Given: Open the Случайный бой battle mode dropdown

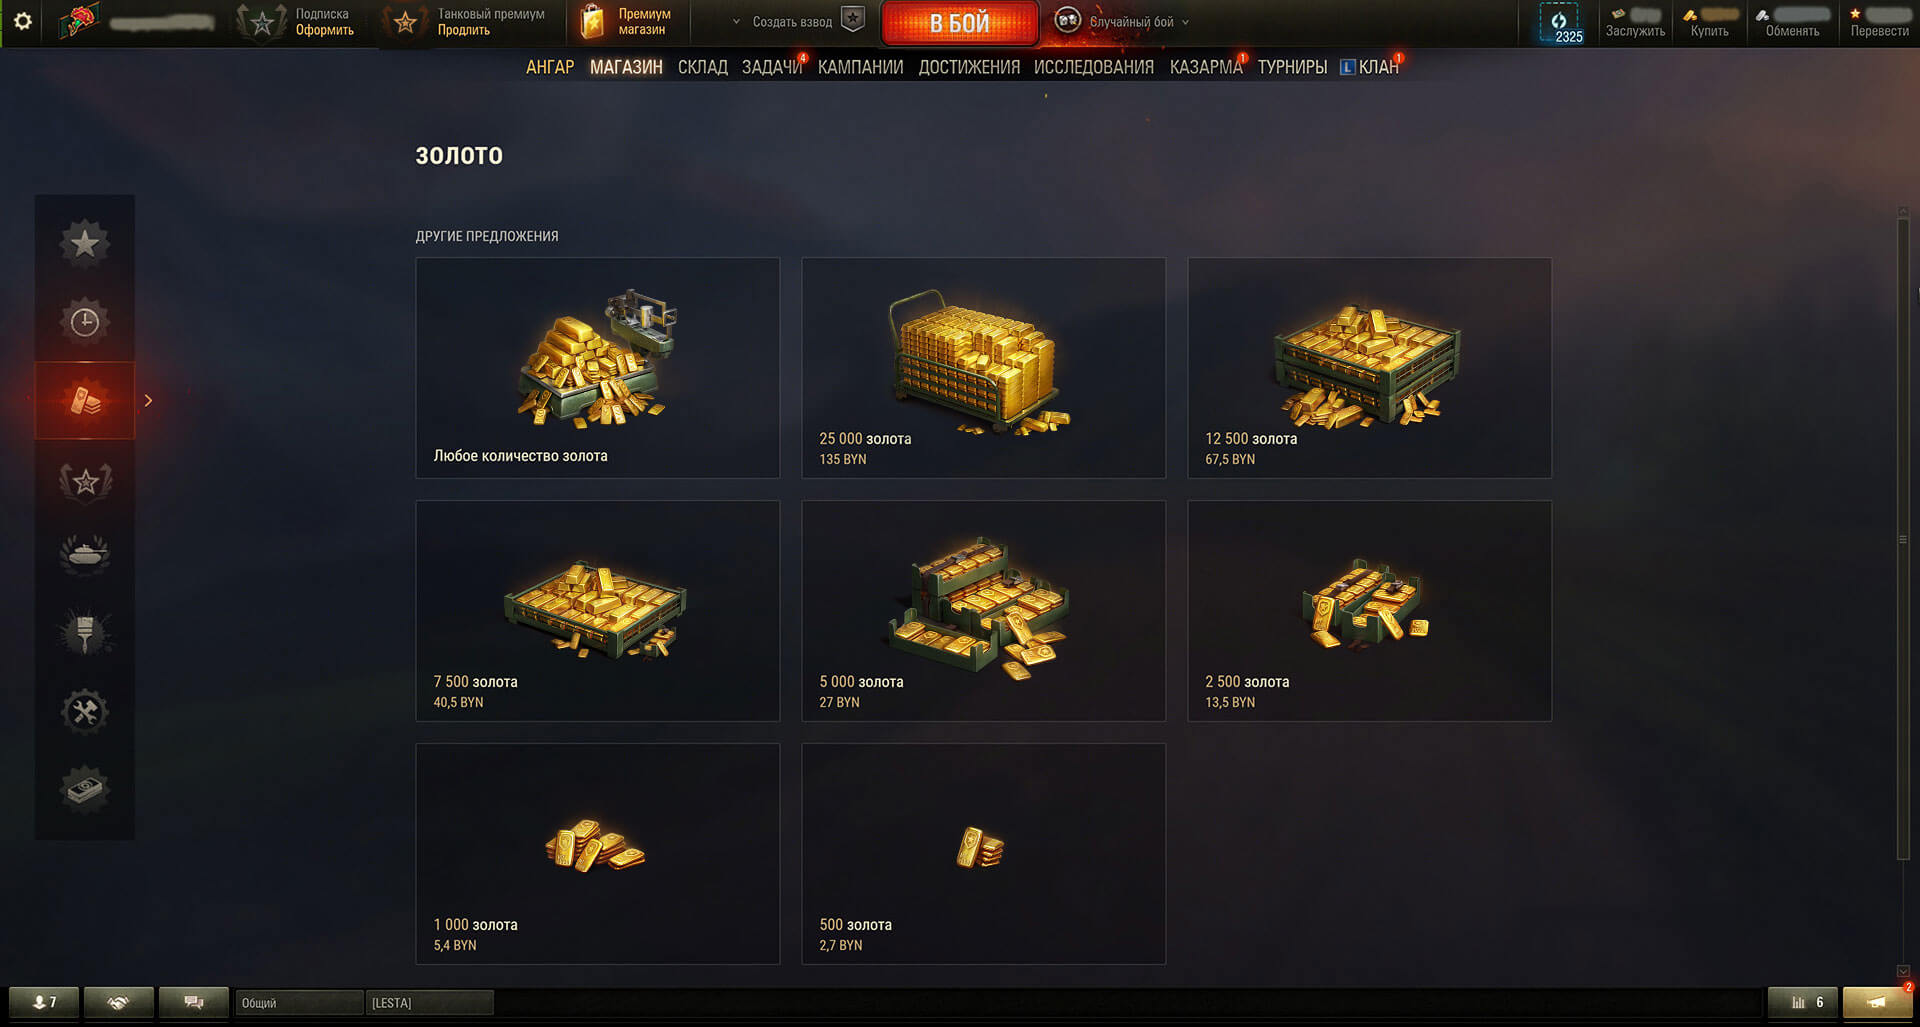Looking at the screenshot, I should coord(1129,22).
